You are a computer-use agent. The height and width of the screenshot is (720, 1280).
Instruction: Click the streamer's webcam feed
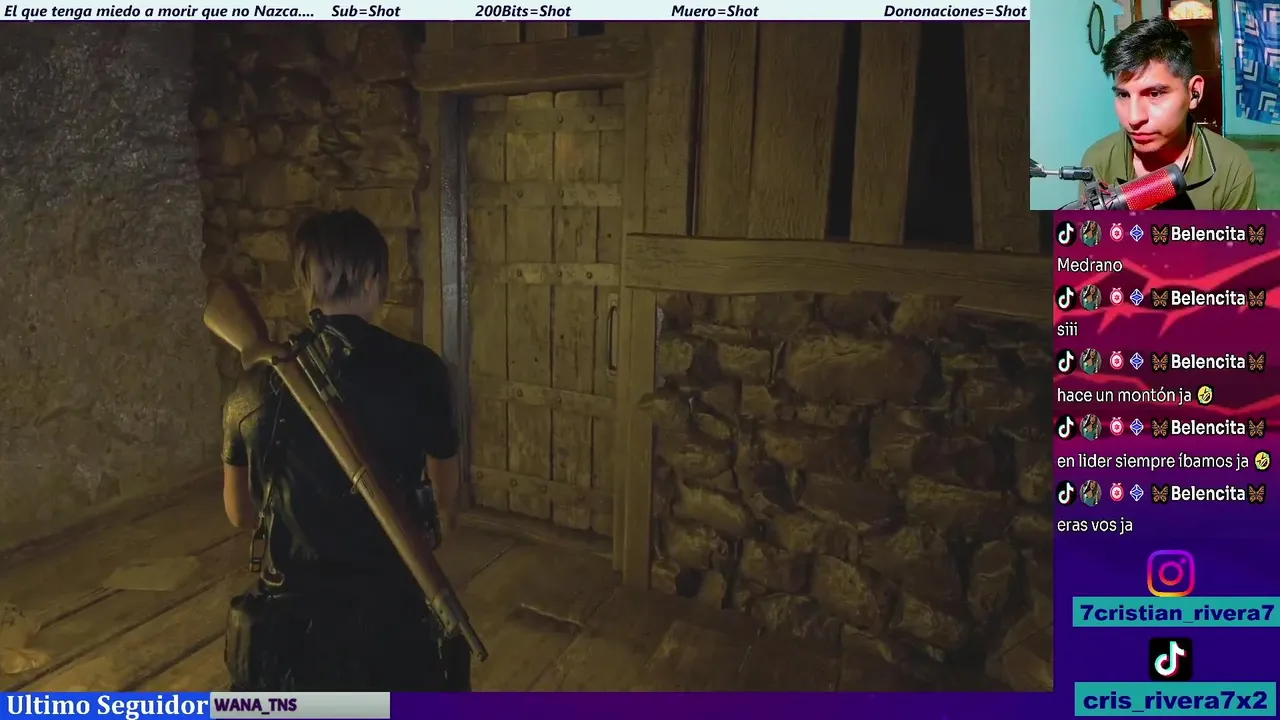coord(1155,104)
